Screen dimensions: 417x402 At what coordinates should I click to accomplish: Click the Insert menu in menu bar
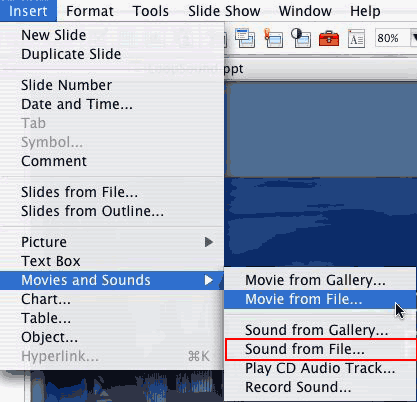pos(28,11)
